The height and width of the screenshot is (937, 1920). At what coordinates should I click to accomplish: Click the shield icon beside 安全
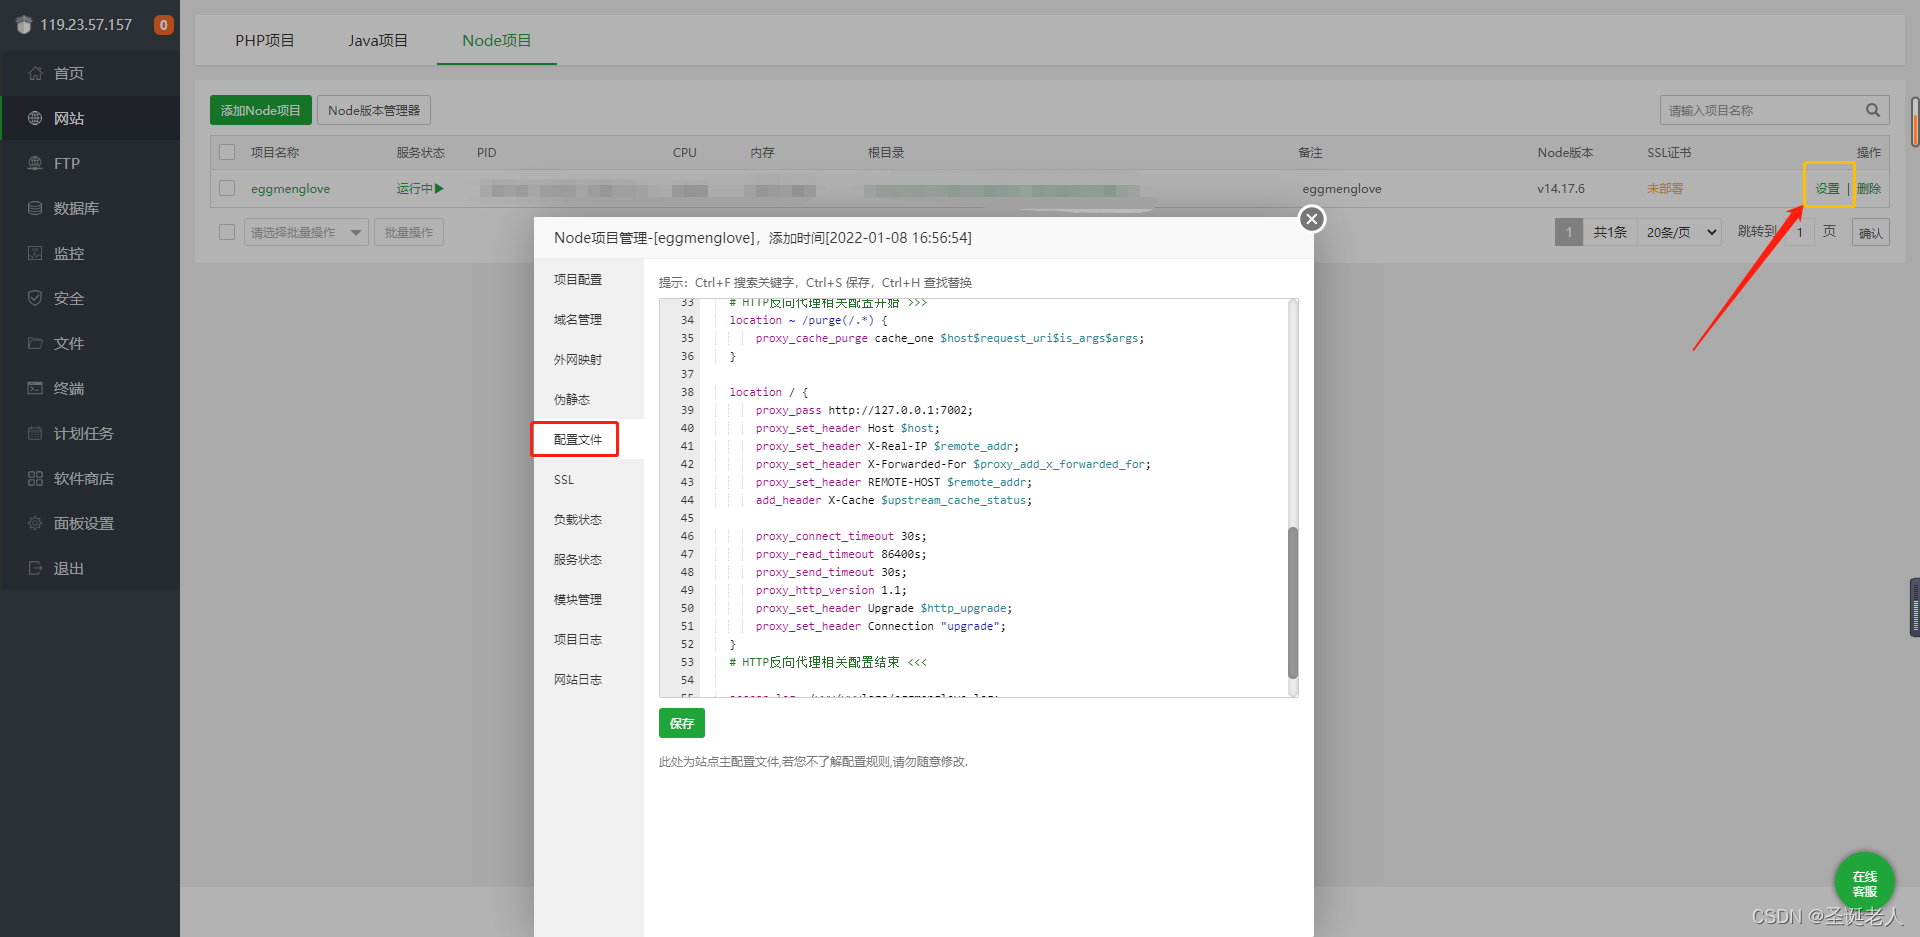35,298
